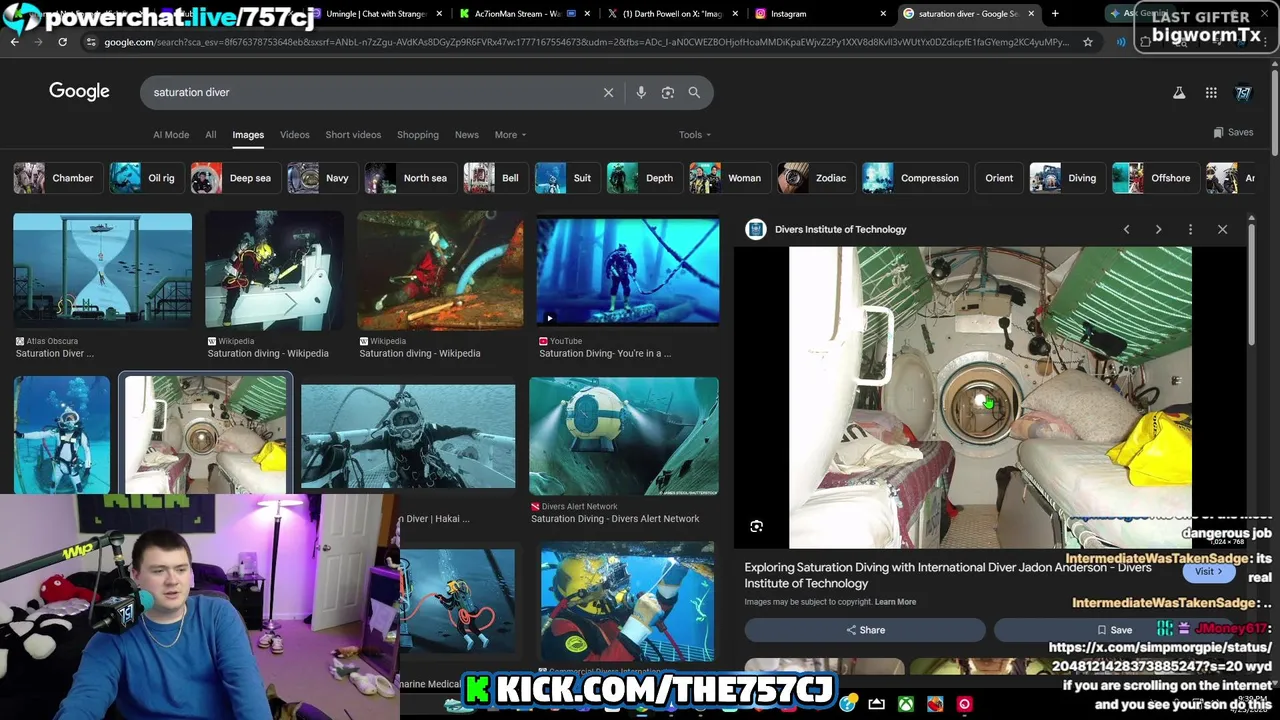Image resolution: width=1280 pixels, height=720 pixels.
Task: Filter by the Oil rig chip
Action: pos(145,178)
